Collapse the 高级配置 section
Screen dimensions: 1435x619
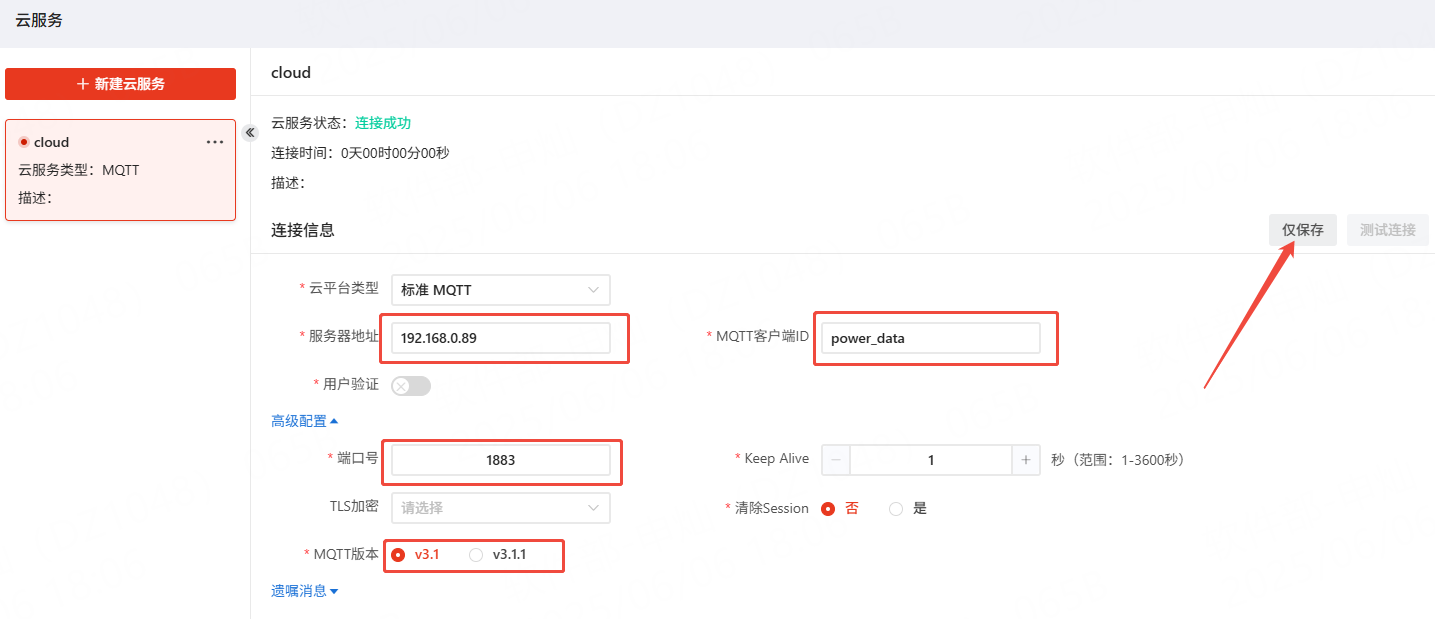point(305,421)
